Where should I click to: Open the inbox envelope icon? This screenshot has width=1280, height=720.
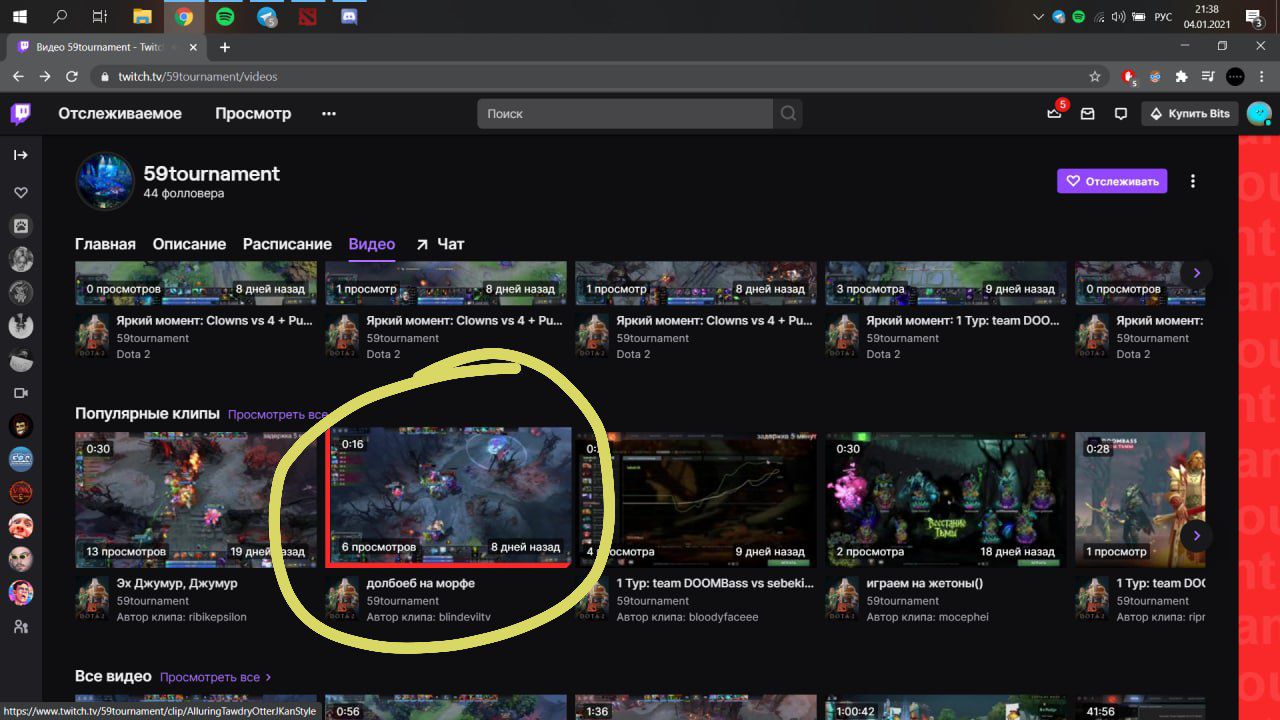(1088, 114)
